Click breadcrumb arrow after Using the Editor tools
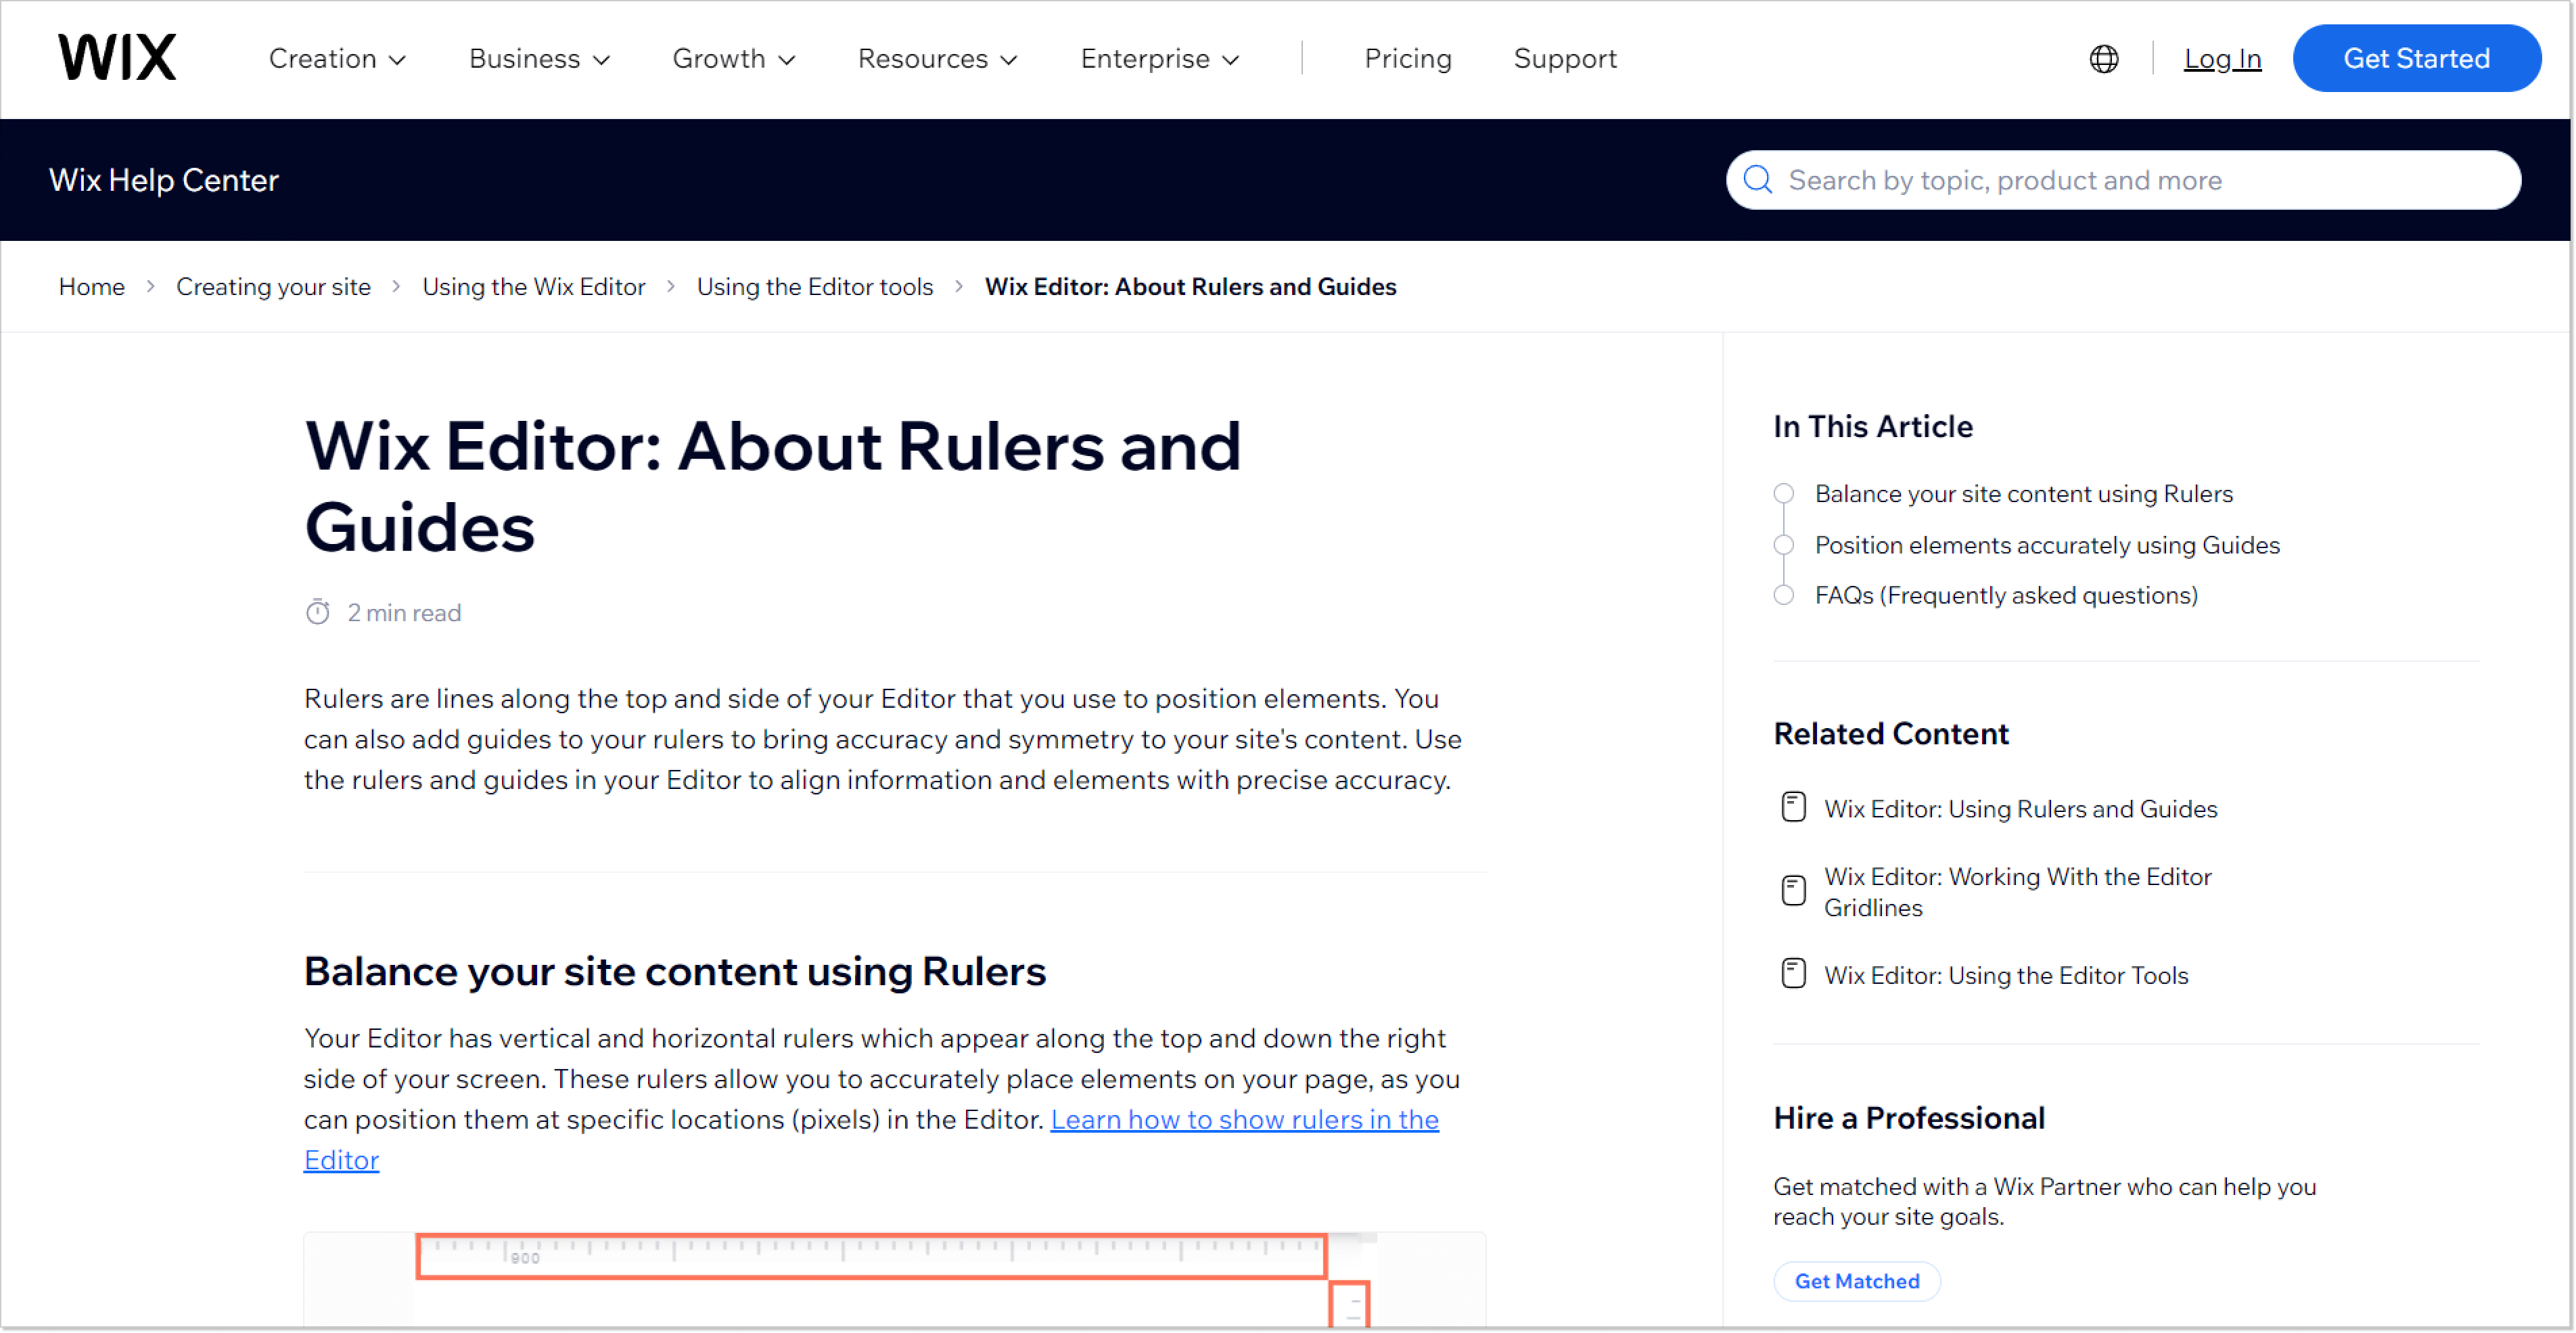The height and width of the screenshot is (1333, 2576). 959,286
